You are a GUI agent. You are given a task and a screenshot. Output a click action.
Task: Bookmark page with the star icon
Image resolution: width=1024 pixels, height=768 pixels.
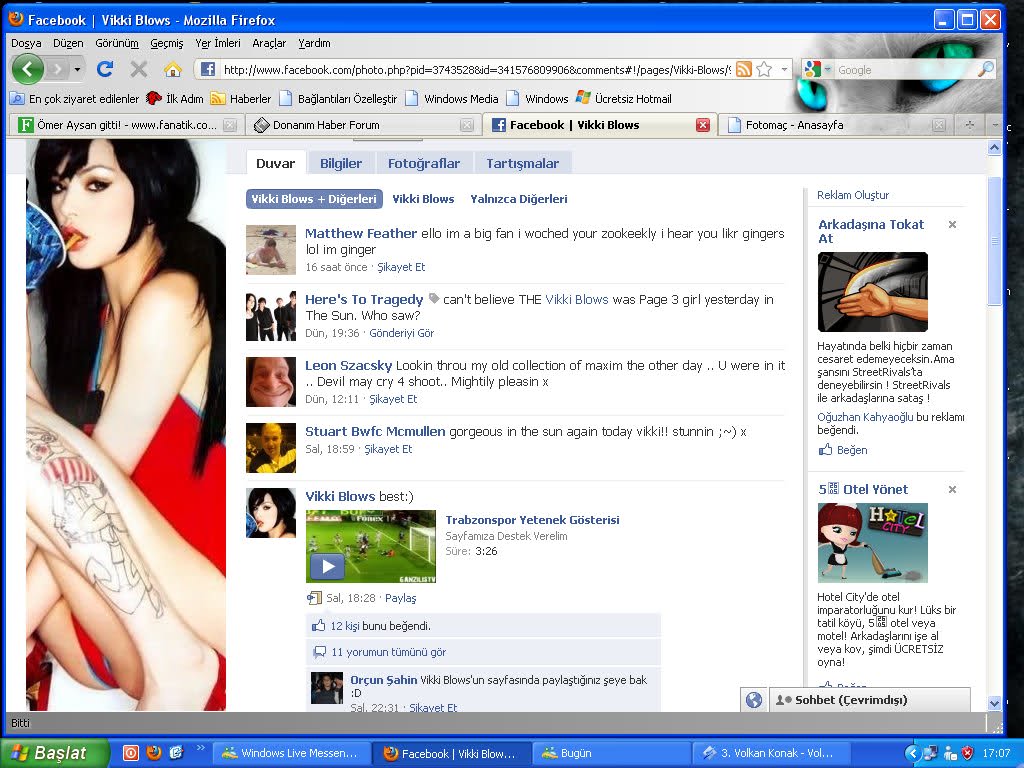click(x=764, y=69)
